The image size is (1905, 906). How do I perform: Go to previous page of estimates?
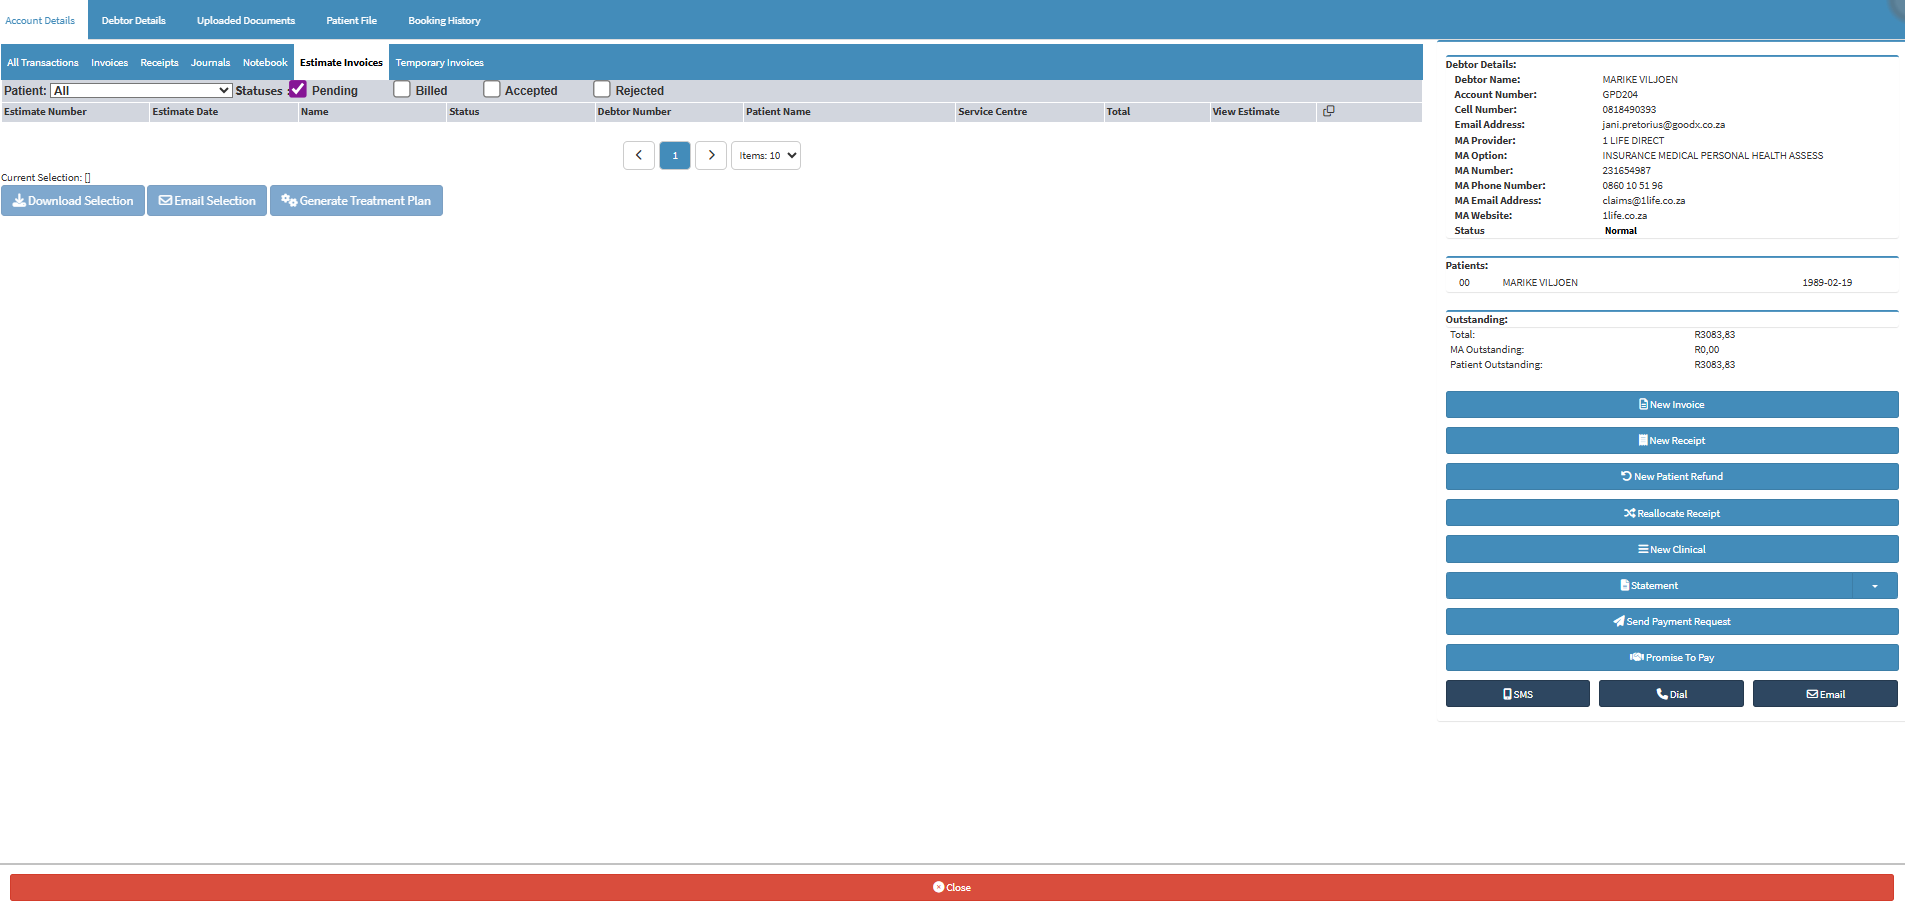click(639, 155)
